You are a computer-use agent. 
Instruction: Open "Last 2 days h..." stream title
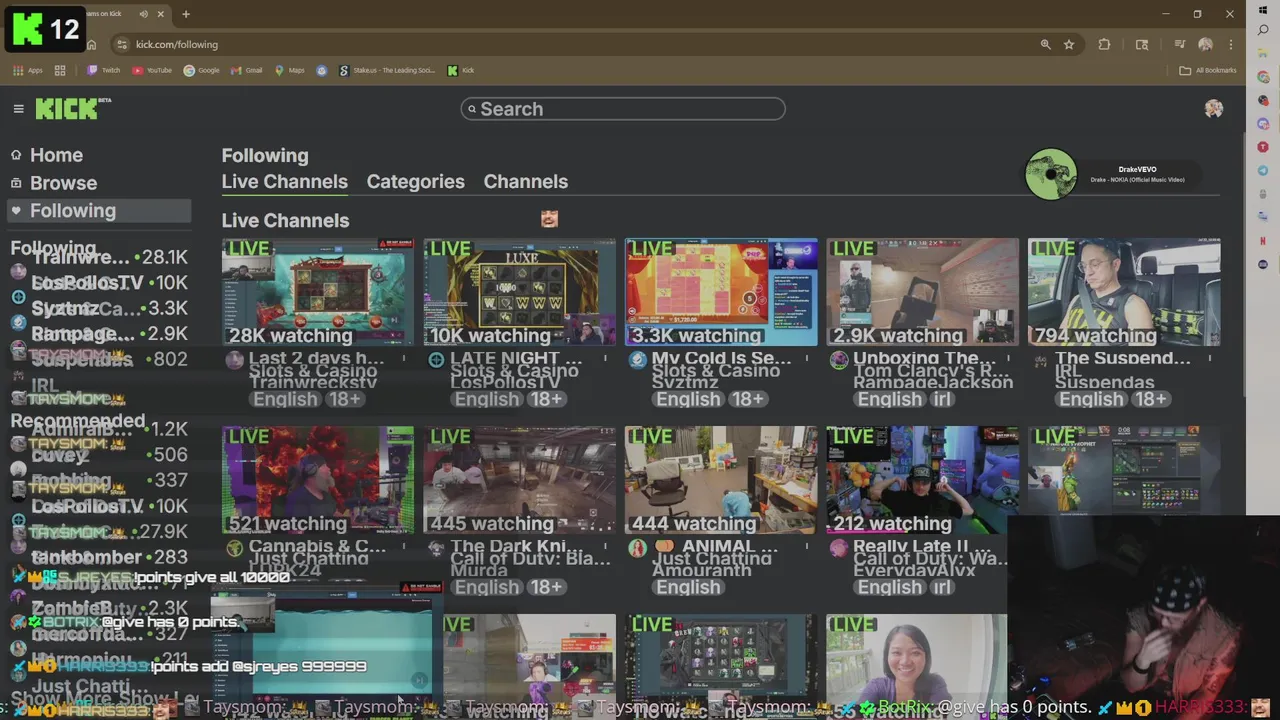coord(316,358)
